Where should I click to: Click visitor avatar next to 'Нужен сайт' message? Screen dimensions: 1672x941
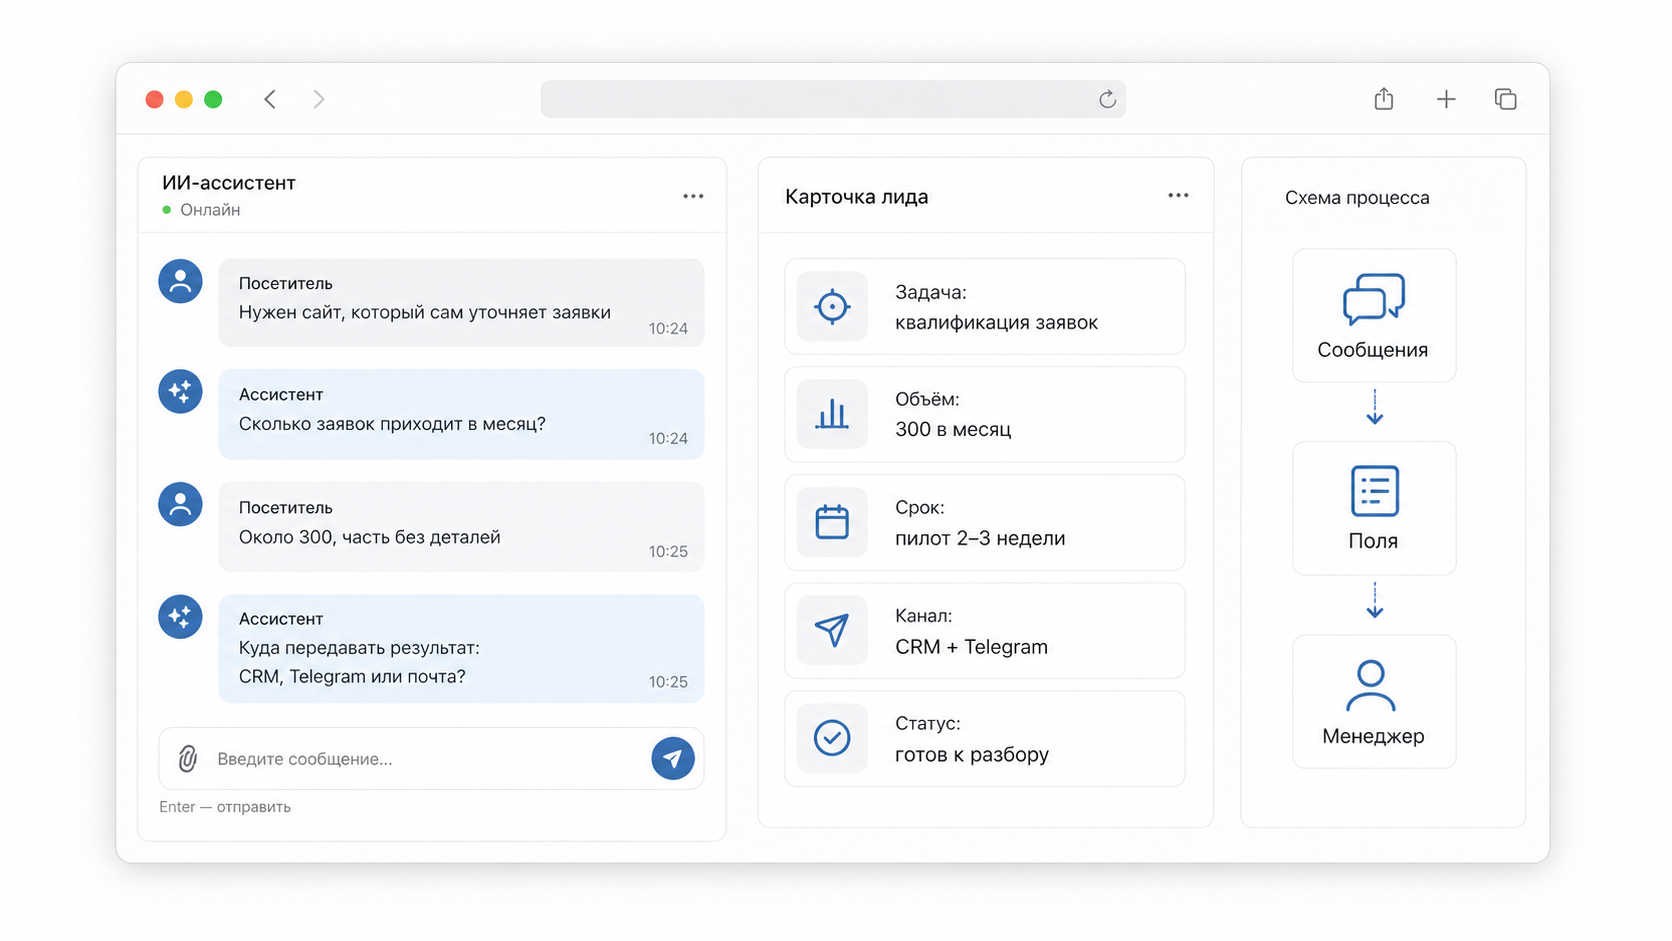coord(180,281)
